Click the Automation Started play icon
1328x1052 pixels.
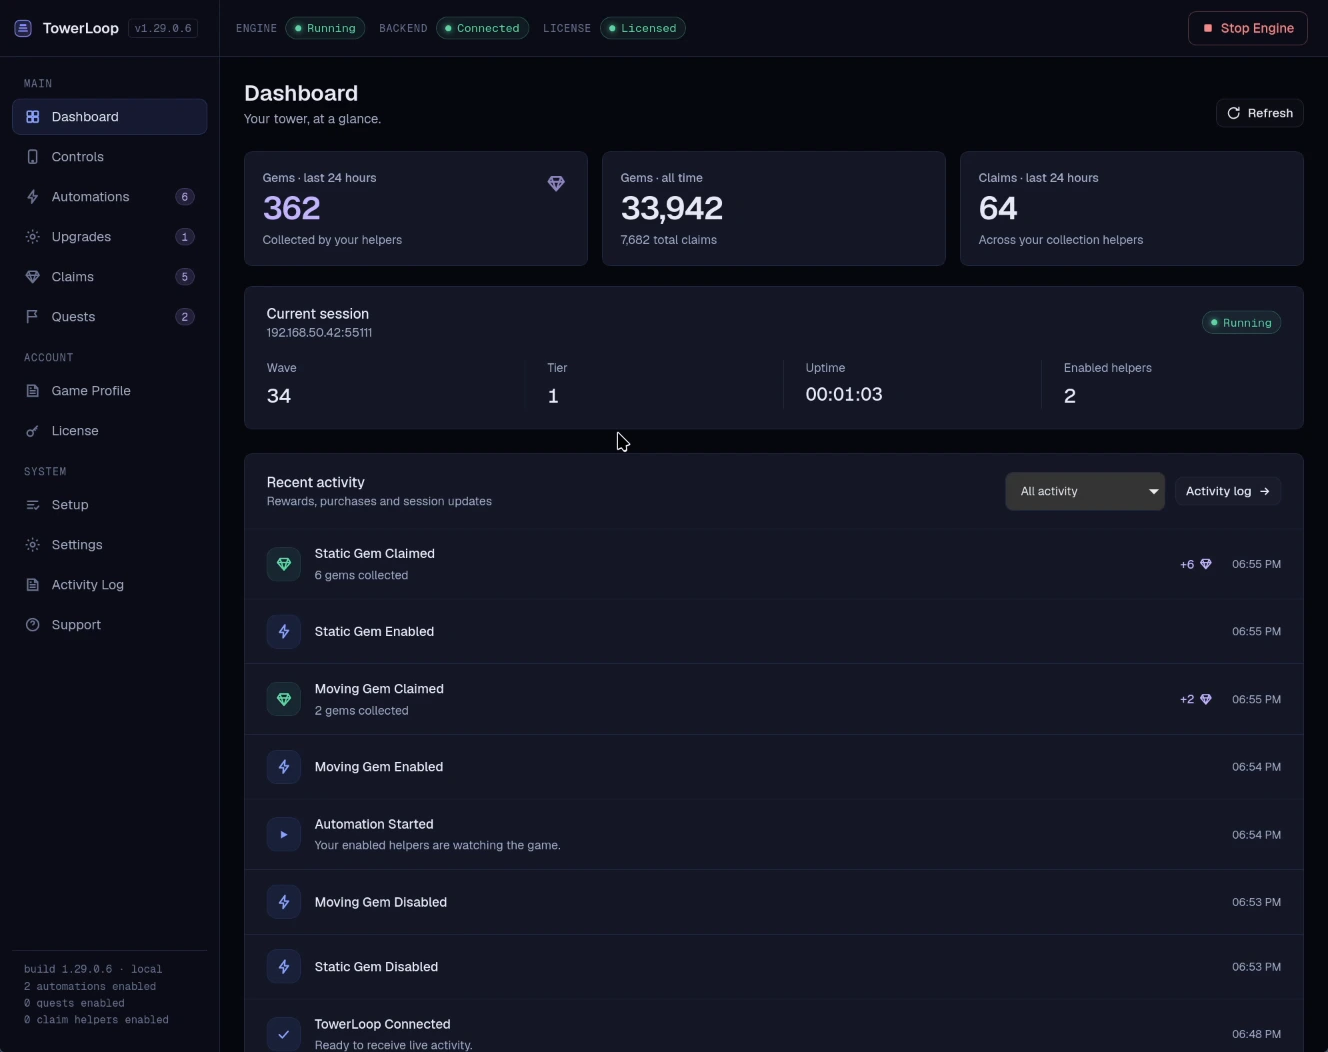pos(284,835)
